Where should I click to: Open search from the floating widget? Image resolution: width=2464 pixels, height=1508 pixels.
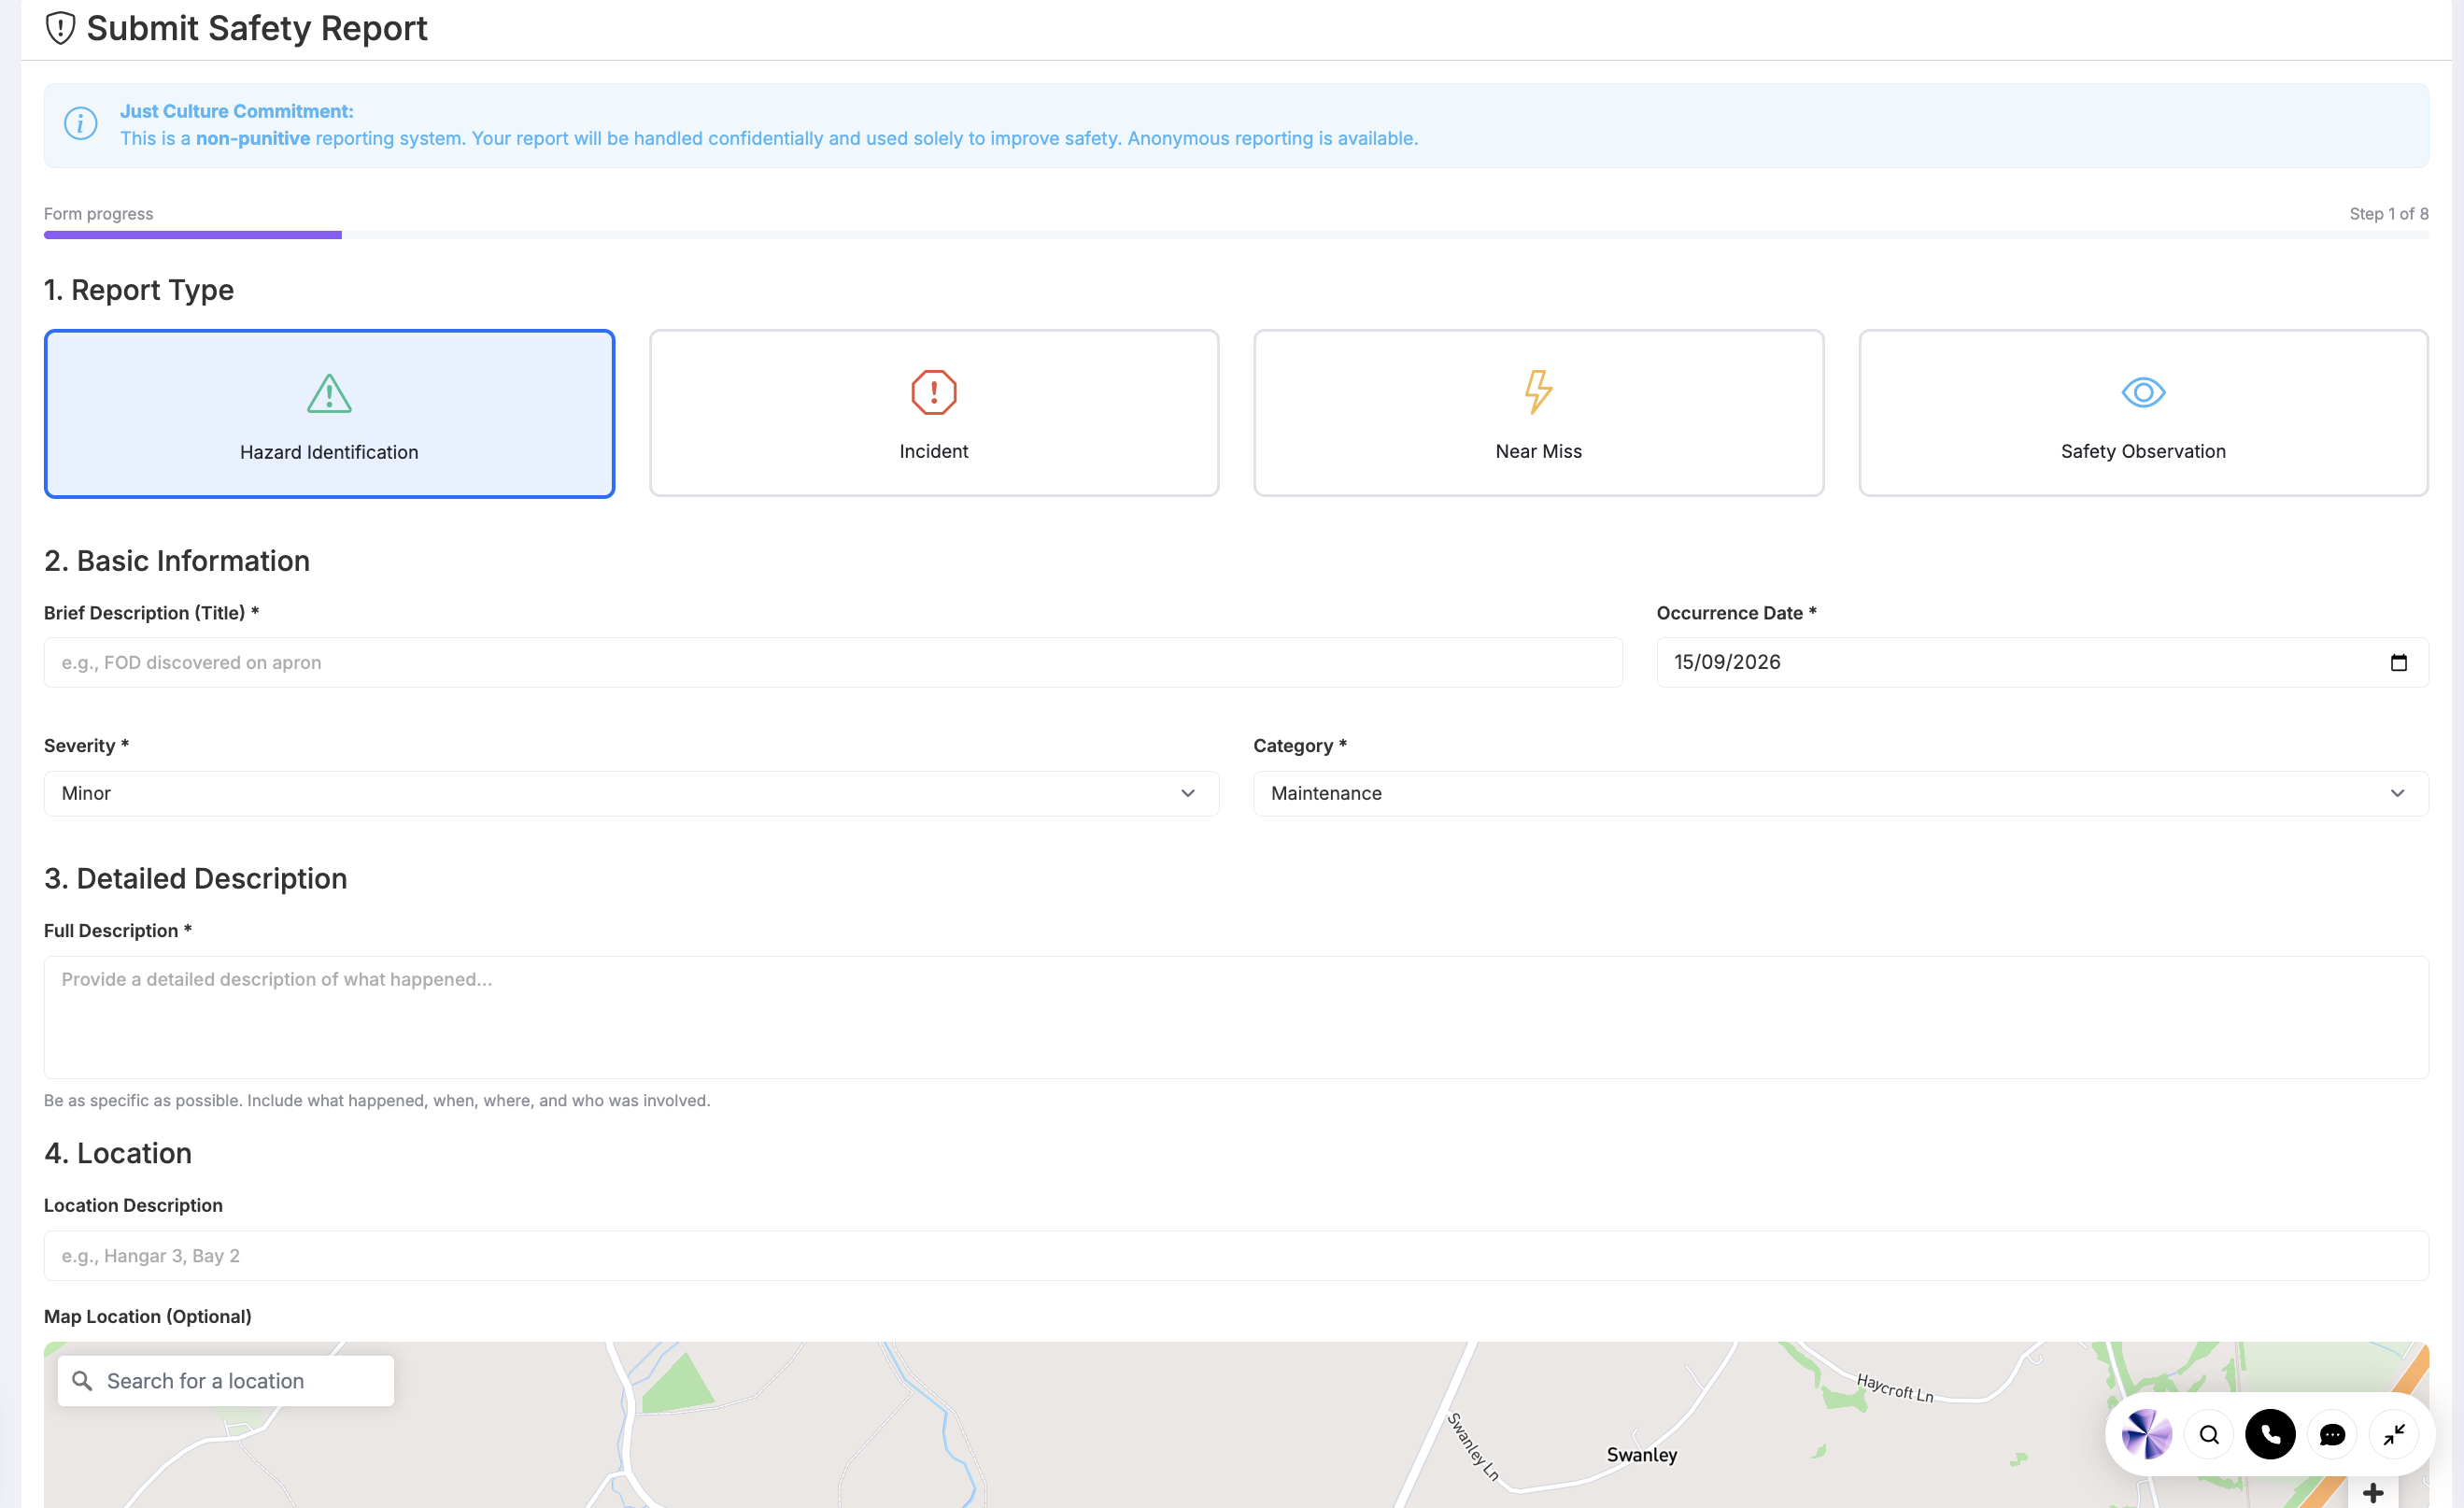(x=2209, y=1434)
